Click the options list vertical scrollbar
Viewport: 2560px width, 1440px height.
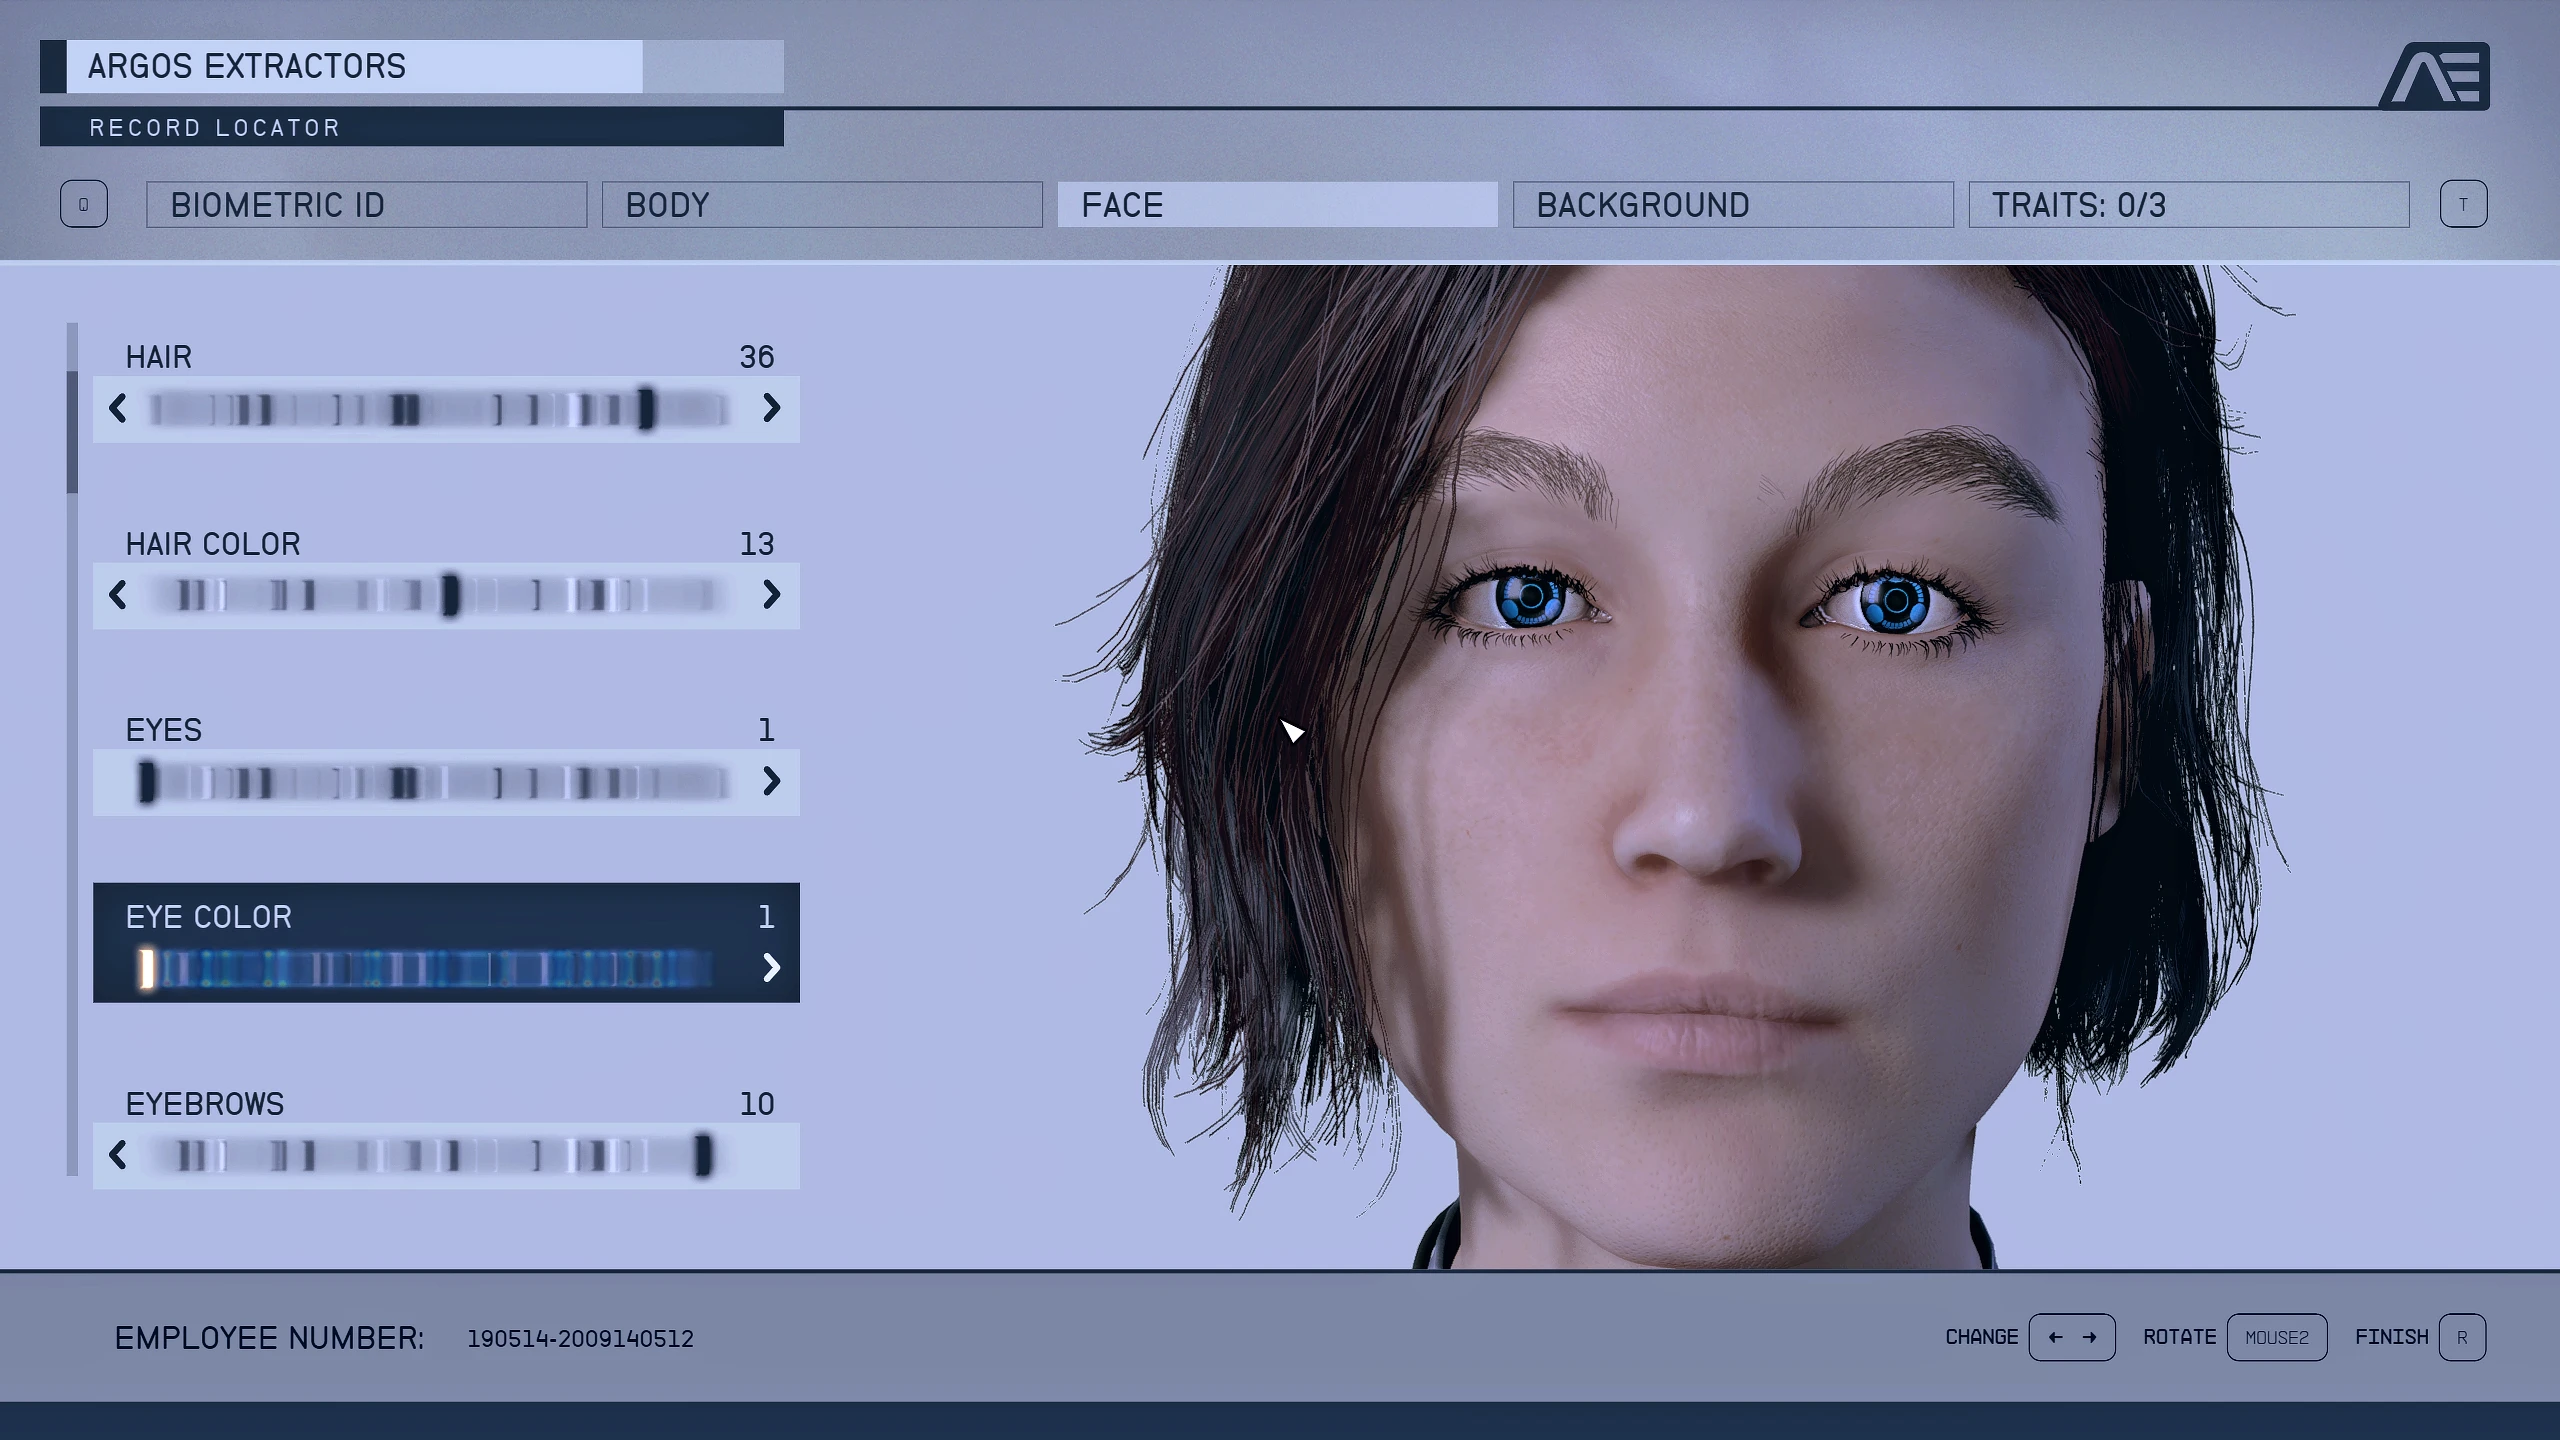72,432
